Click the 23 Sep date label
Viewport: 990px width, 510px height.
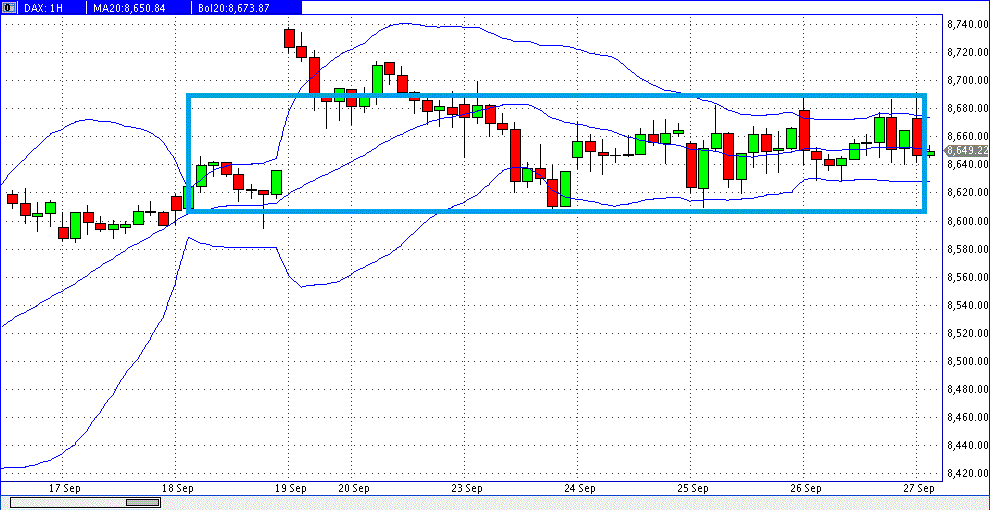466,488
